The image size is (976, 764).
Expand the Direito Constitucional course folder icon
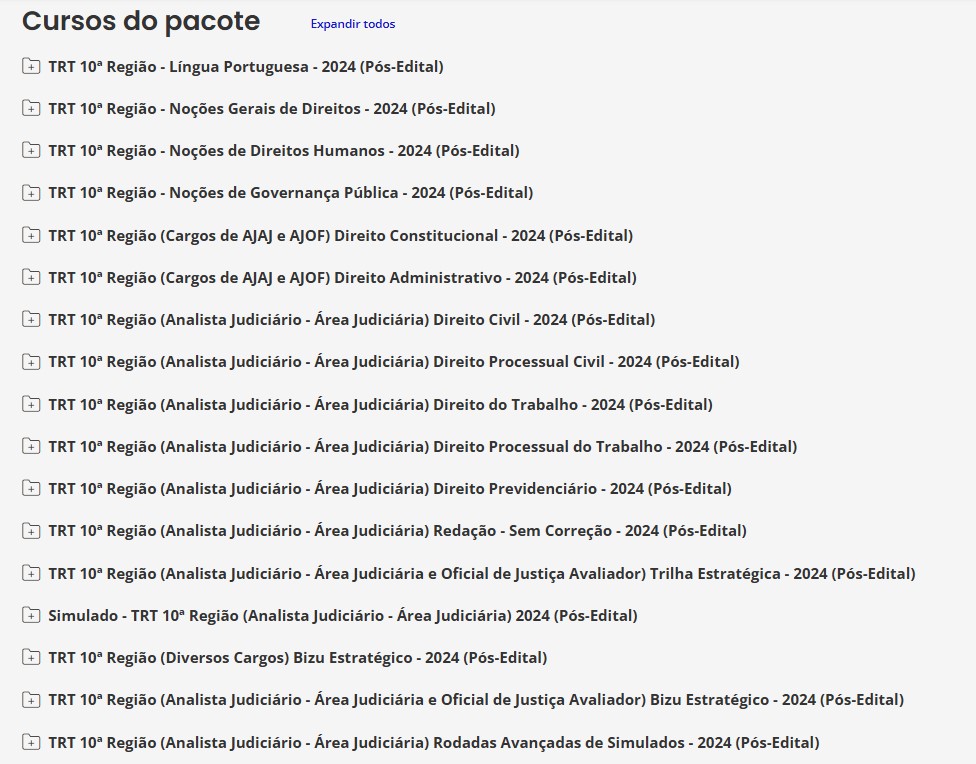click(30, 235)
